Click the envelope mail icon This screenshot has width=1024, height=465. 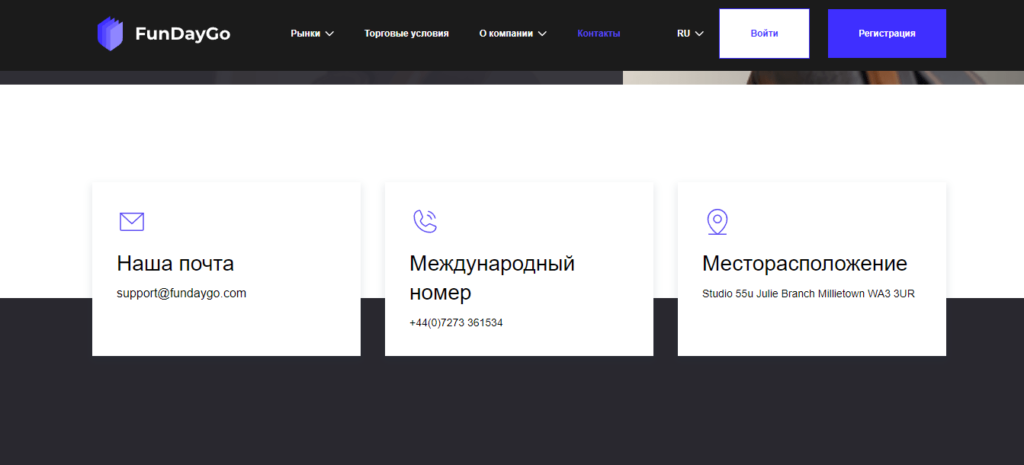point(131,222)
